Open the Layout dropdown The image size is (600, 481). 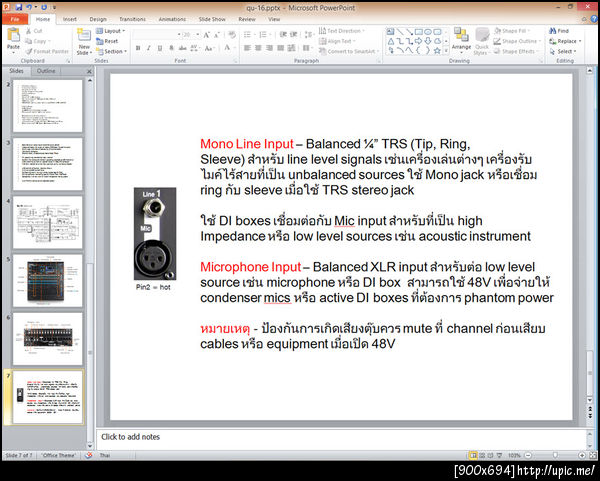(x=111, y=31)
